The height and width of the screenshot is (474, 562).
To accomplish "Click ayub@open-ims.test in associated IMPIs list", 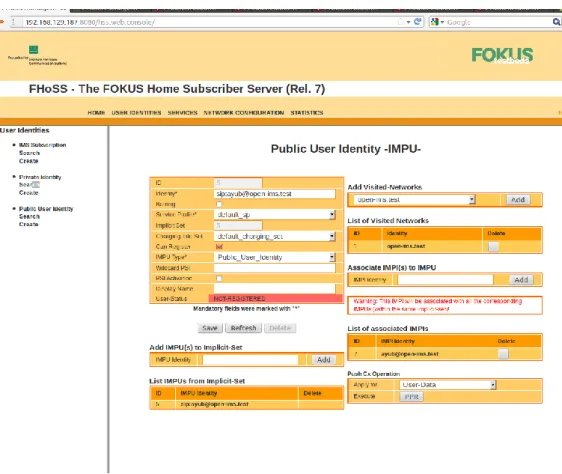I will coord(410,354).
